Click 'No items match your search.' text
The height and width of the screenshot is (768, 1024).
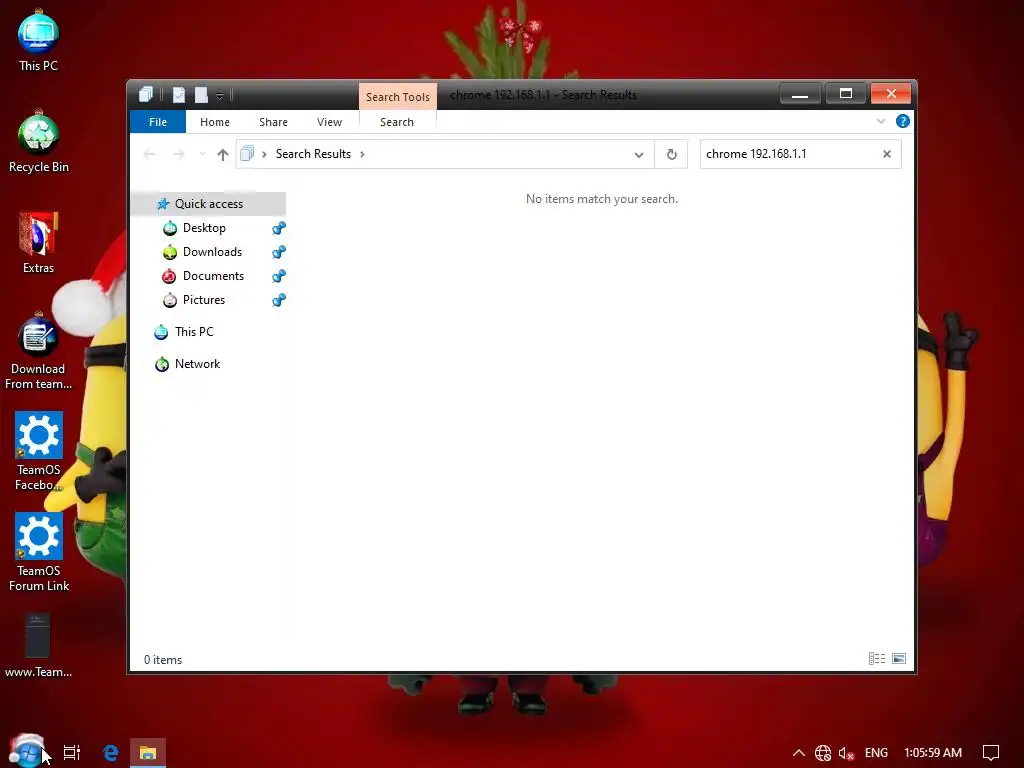pos(602,199)
